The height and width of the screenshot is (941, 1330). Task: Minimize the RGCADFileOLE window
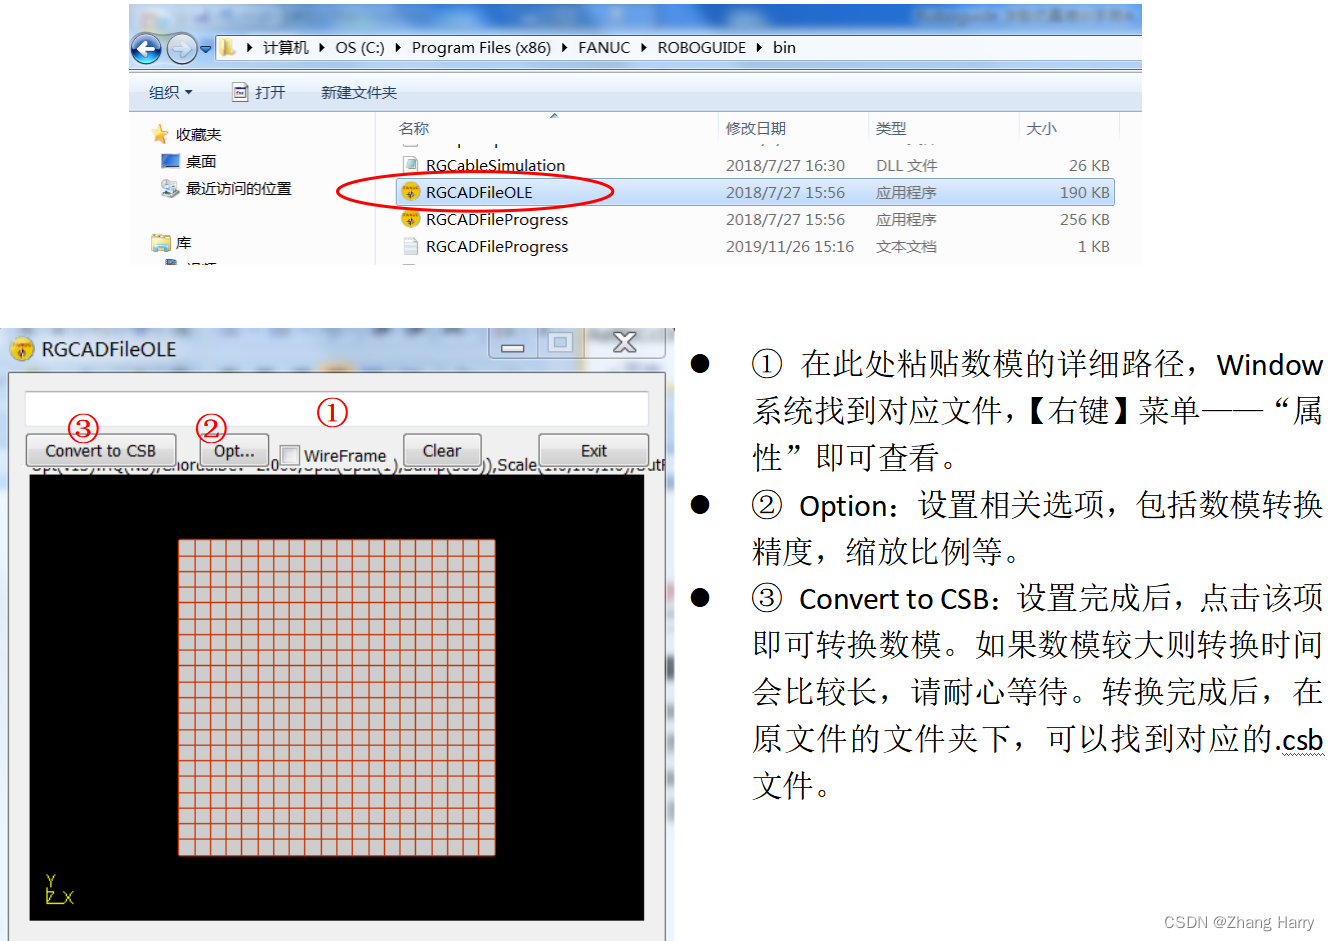click(513, 345)
